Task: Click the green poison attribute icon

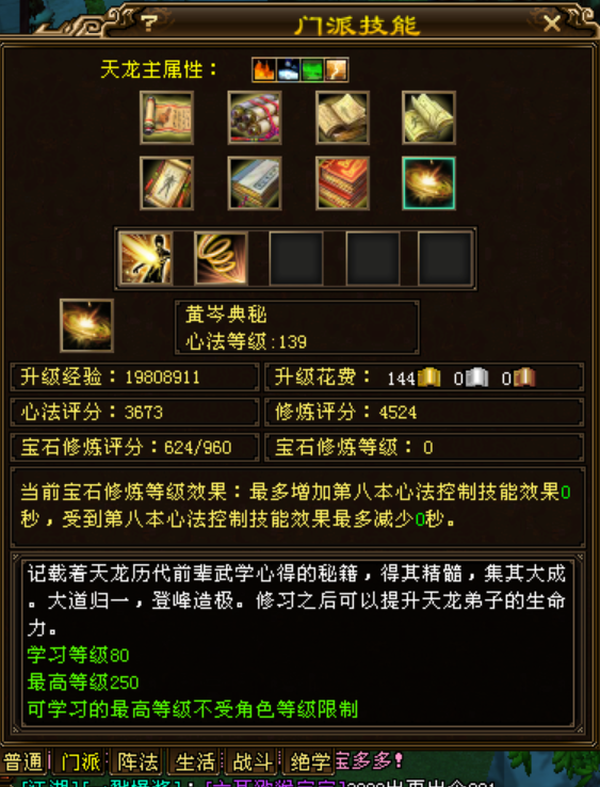Action: click(312, 70)
